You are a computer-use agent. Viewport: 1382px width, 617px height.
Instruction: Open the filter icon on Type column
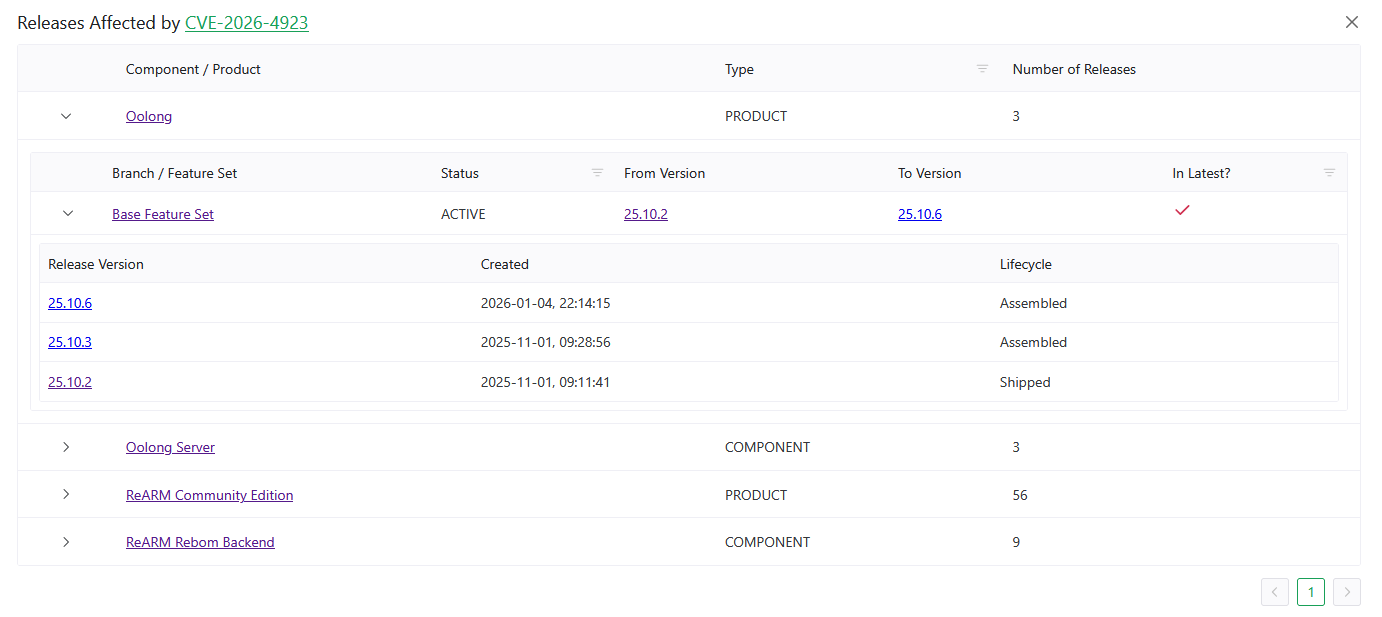[982, 69]
